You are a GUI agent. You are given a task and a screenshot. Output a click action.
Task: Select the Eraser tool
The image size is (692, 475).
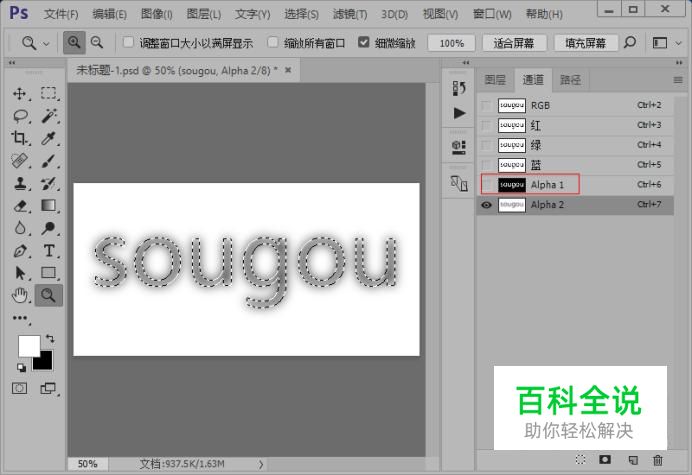click(19, 206)
